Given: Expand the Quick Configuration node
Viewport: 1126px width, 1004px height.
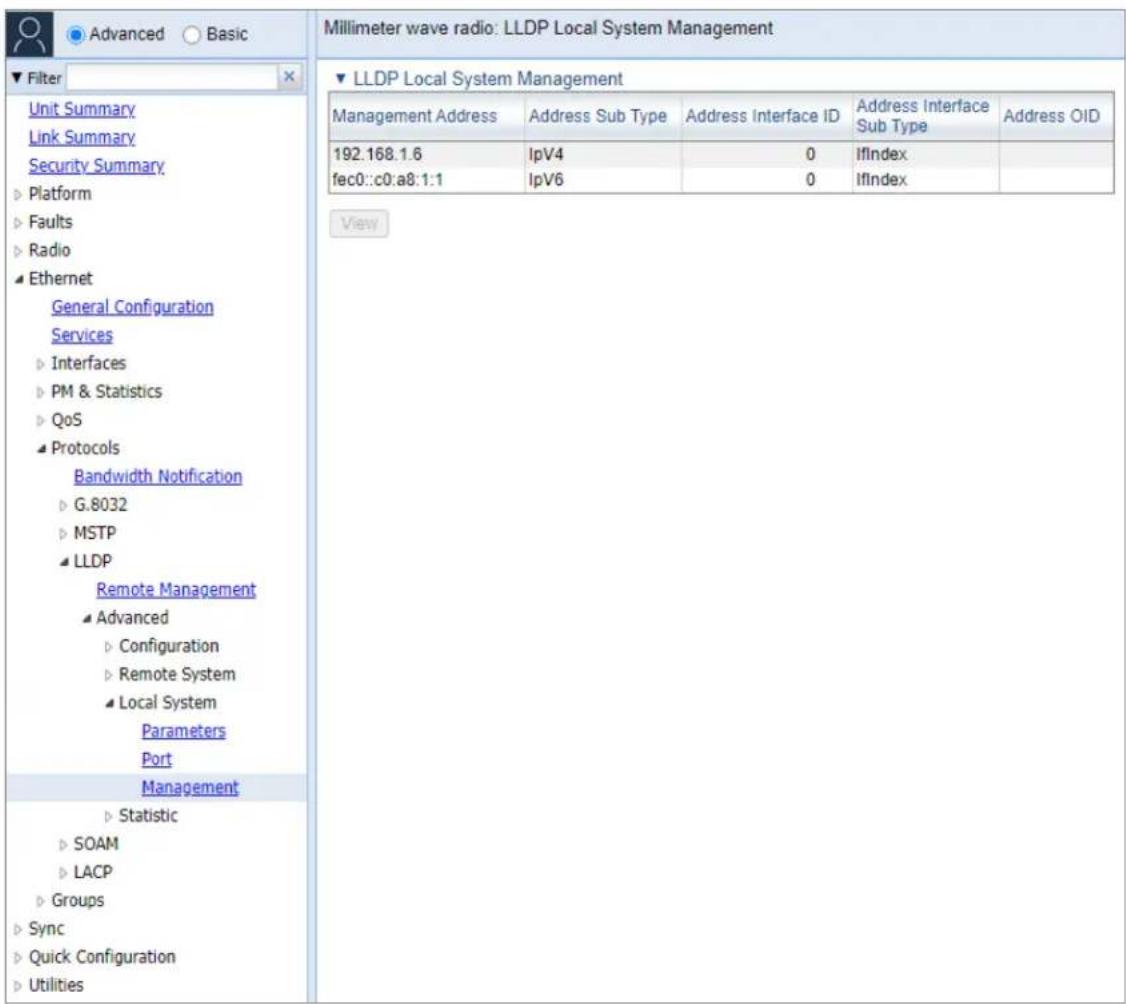Looking at the screenshot, I should 18,958.
